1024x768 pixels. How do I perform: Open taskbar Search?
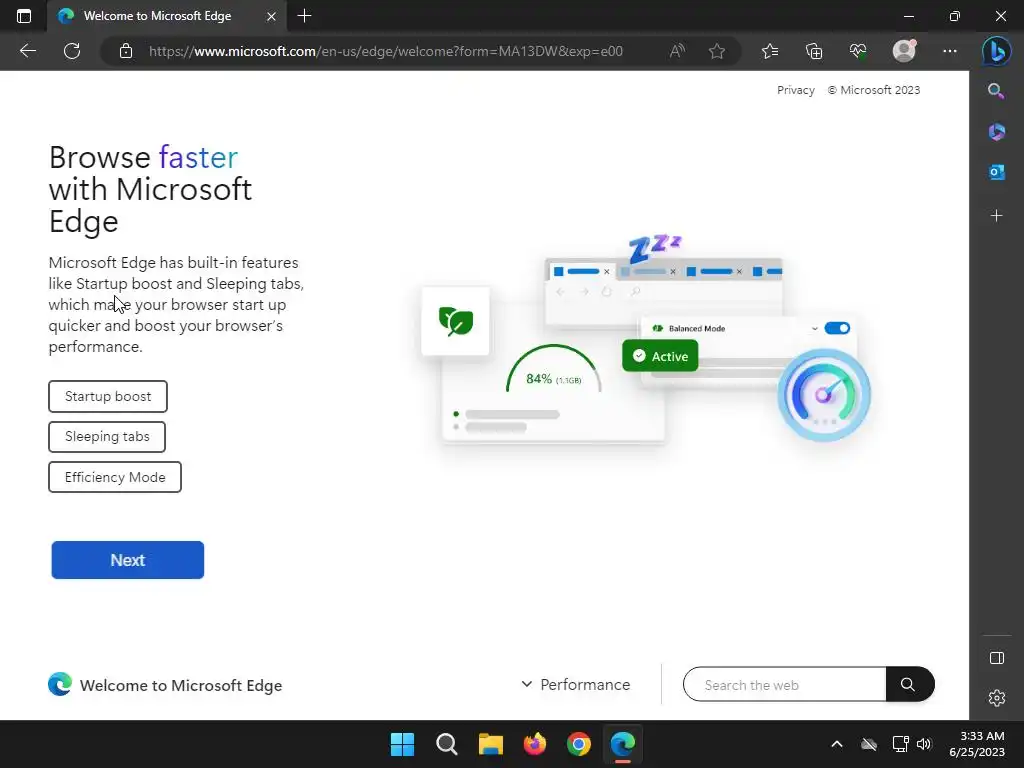(447, 744)
